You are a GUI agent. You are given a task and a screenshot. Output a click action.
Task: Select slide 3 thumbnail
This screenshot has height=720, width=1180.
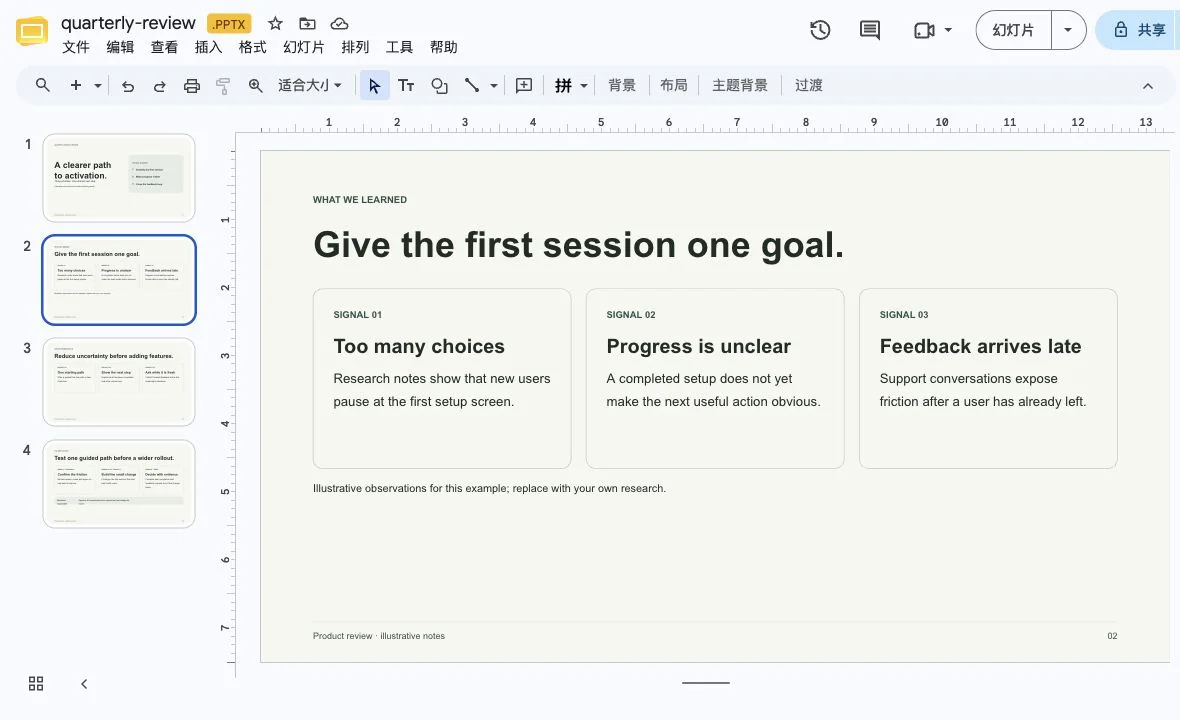(x=119, y=381)
